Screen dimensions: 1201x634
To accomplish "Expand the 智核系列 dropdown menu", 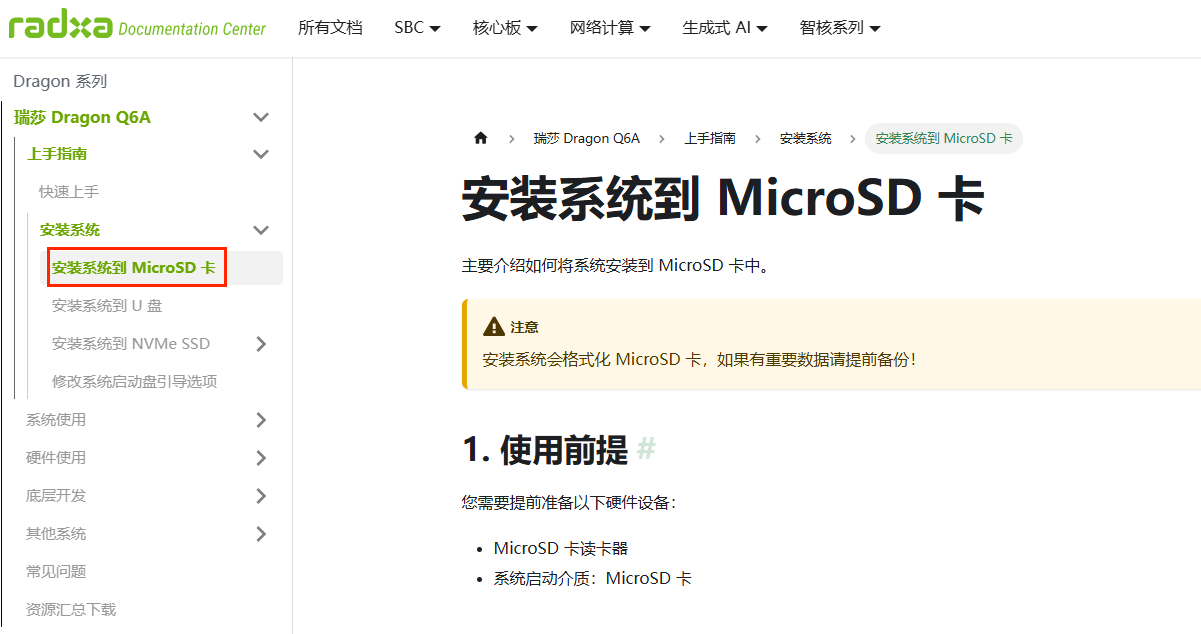I will tap(840, 28).
